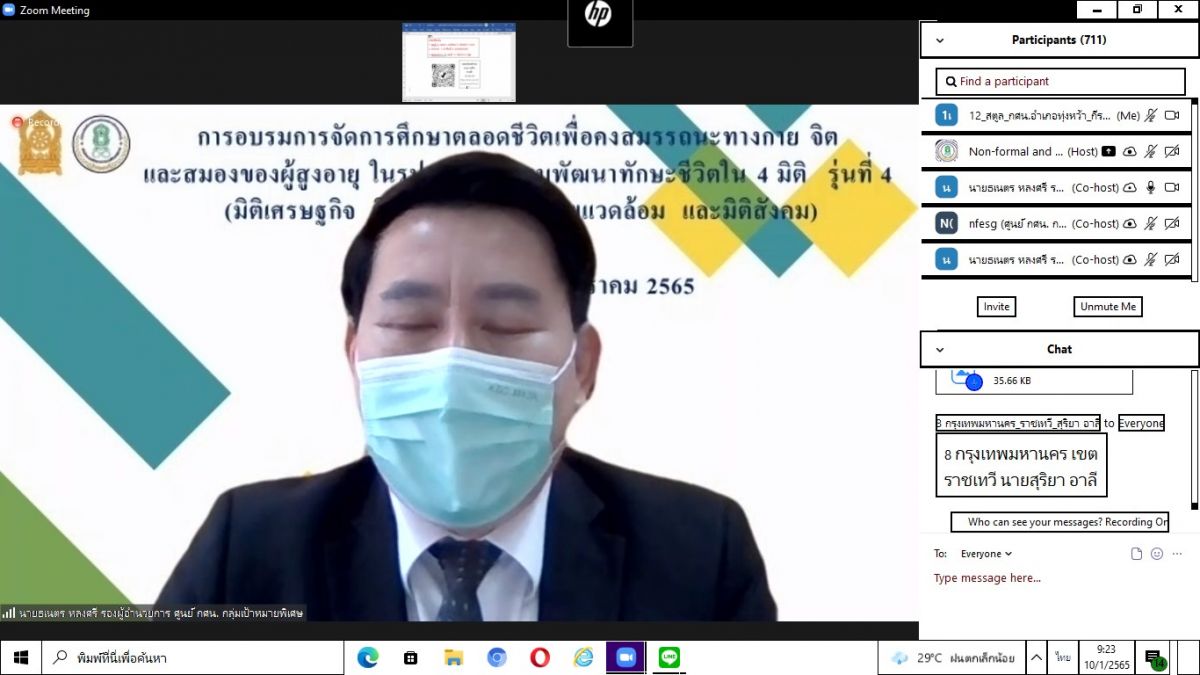Click the nfesg participant avatar

(946, 223)
